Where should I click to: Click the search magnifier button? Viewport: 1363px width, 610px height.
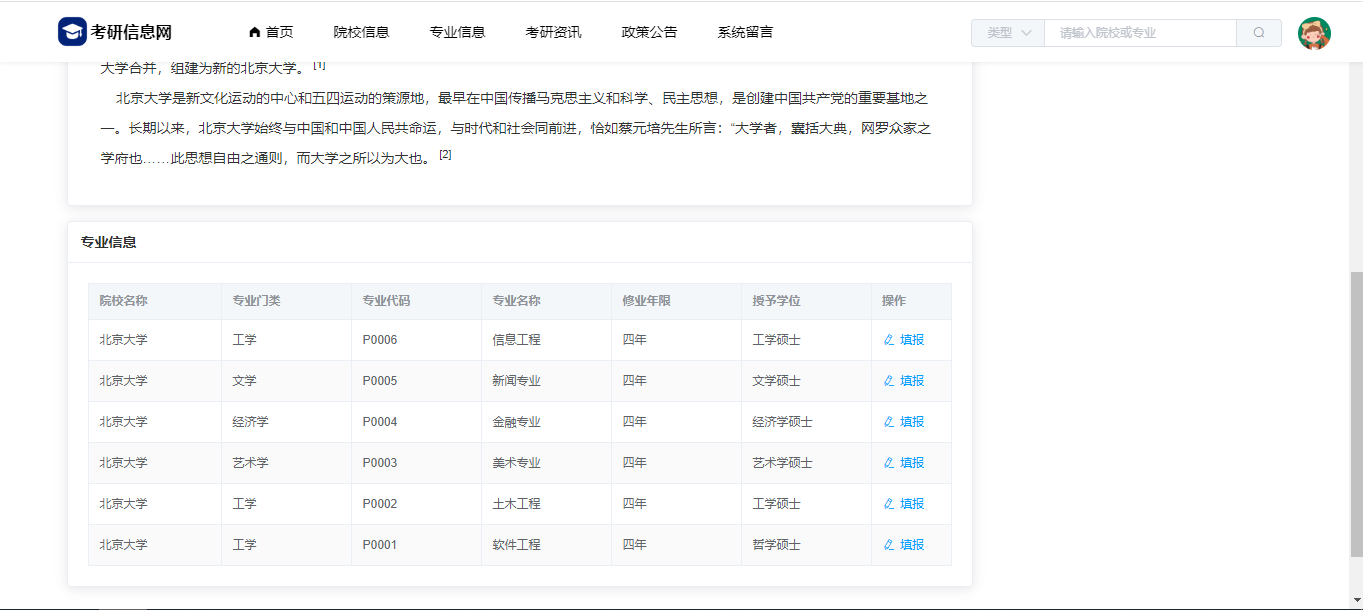(x=1259, y=33)
